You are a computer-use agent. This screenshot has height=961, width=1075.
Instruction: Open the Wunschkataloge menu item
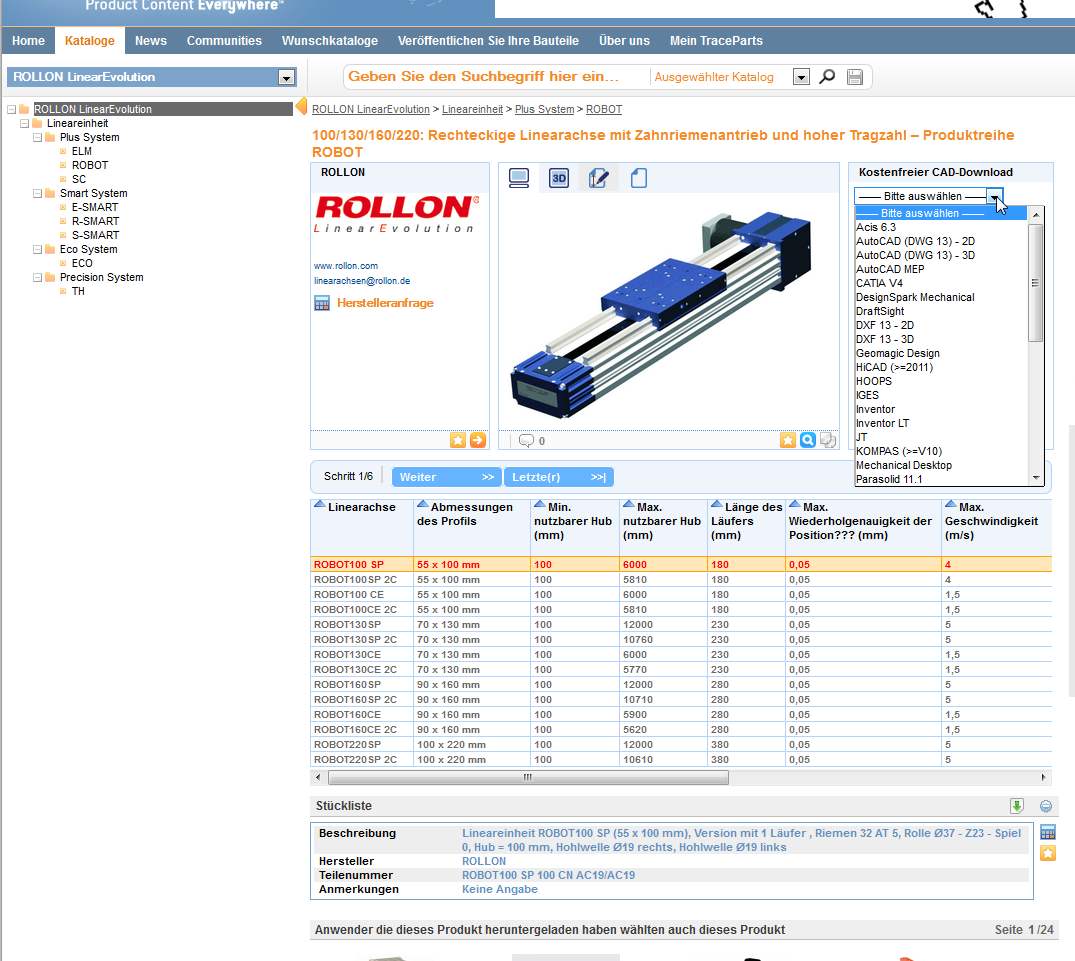point(330,40)
